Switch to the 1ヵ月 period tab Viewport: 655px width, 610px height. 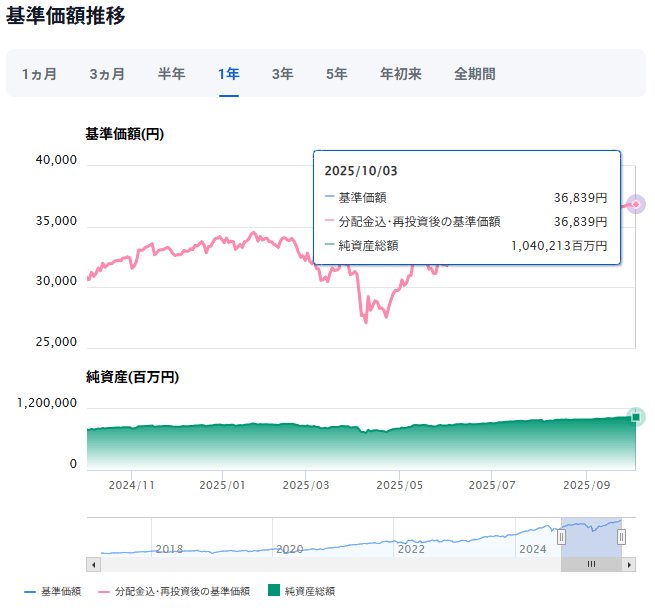39,74
